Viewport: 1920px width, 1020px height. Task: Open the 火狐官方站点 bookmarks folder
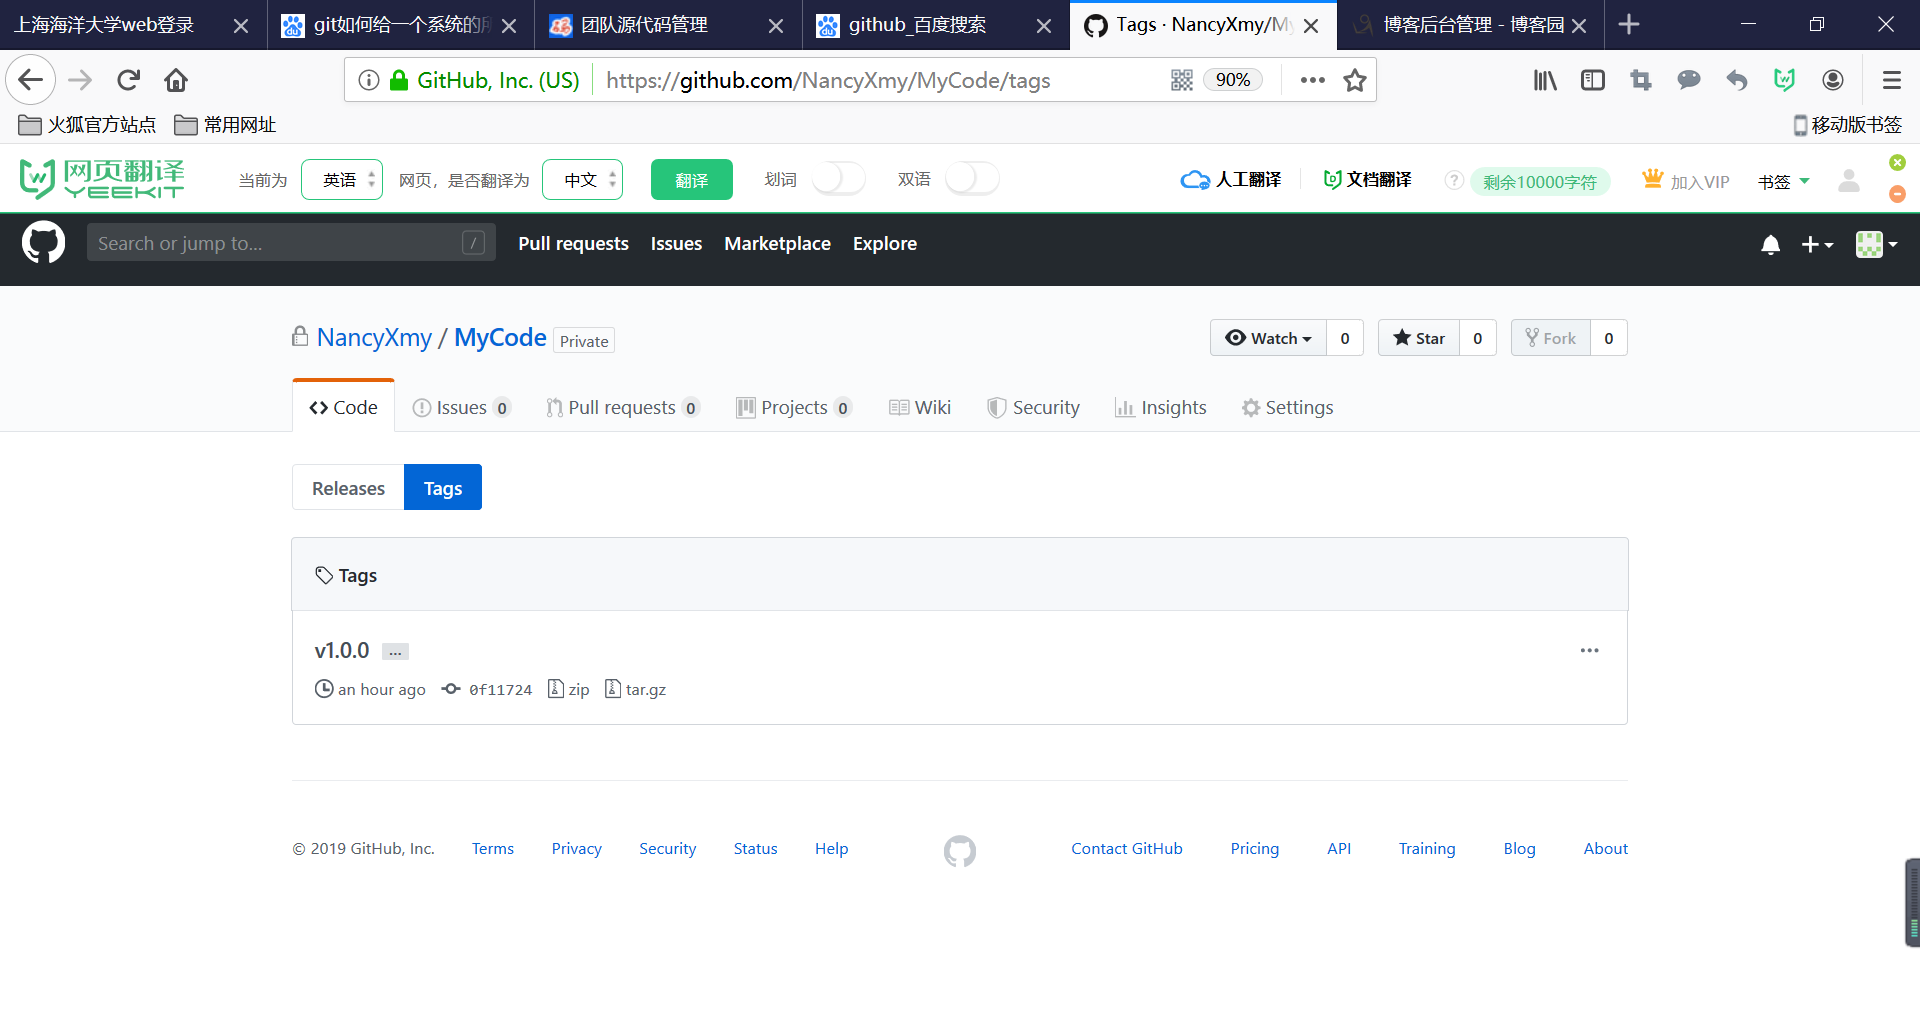click(x=87, y=125)
